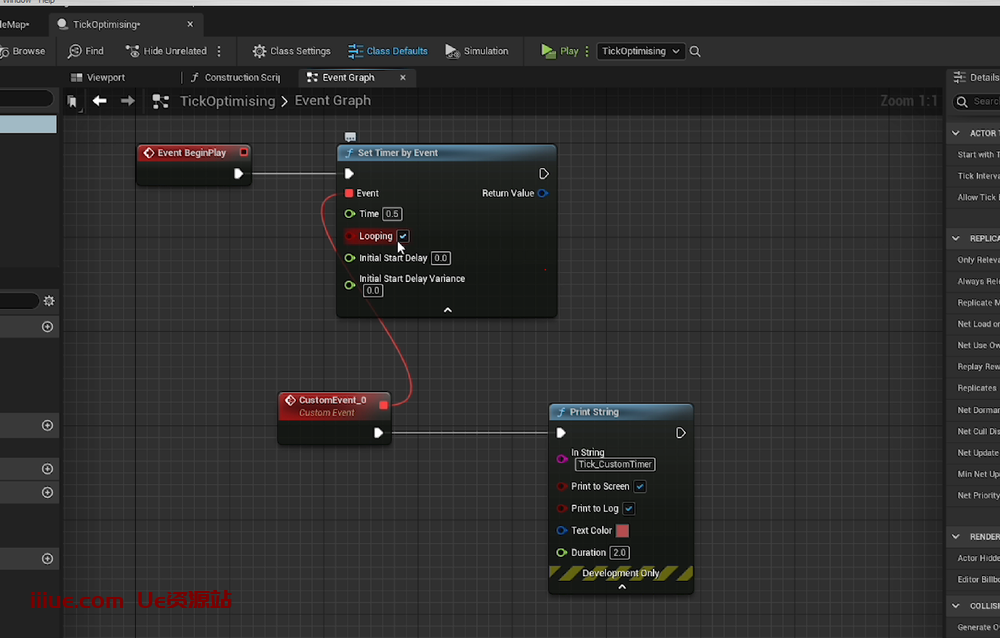Click the forward navigation arrow
Image resolution: width=1000 pixels, height=638 pixels.
point(127,100)
